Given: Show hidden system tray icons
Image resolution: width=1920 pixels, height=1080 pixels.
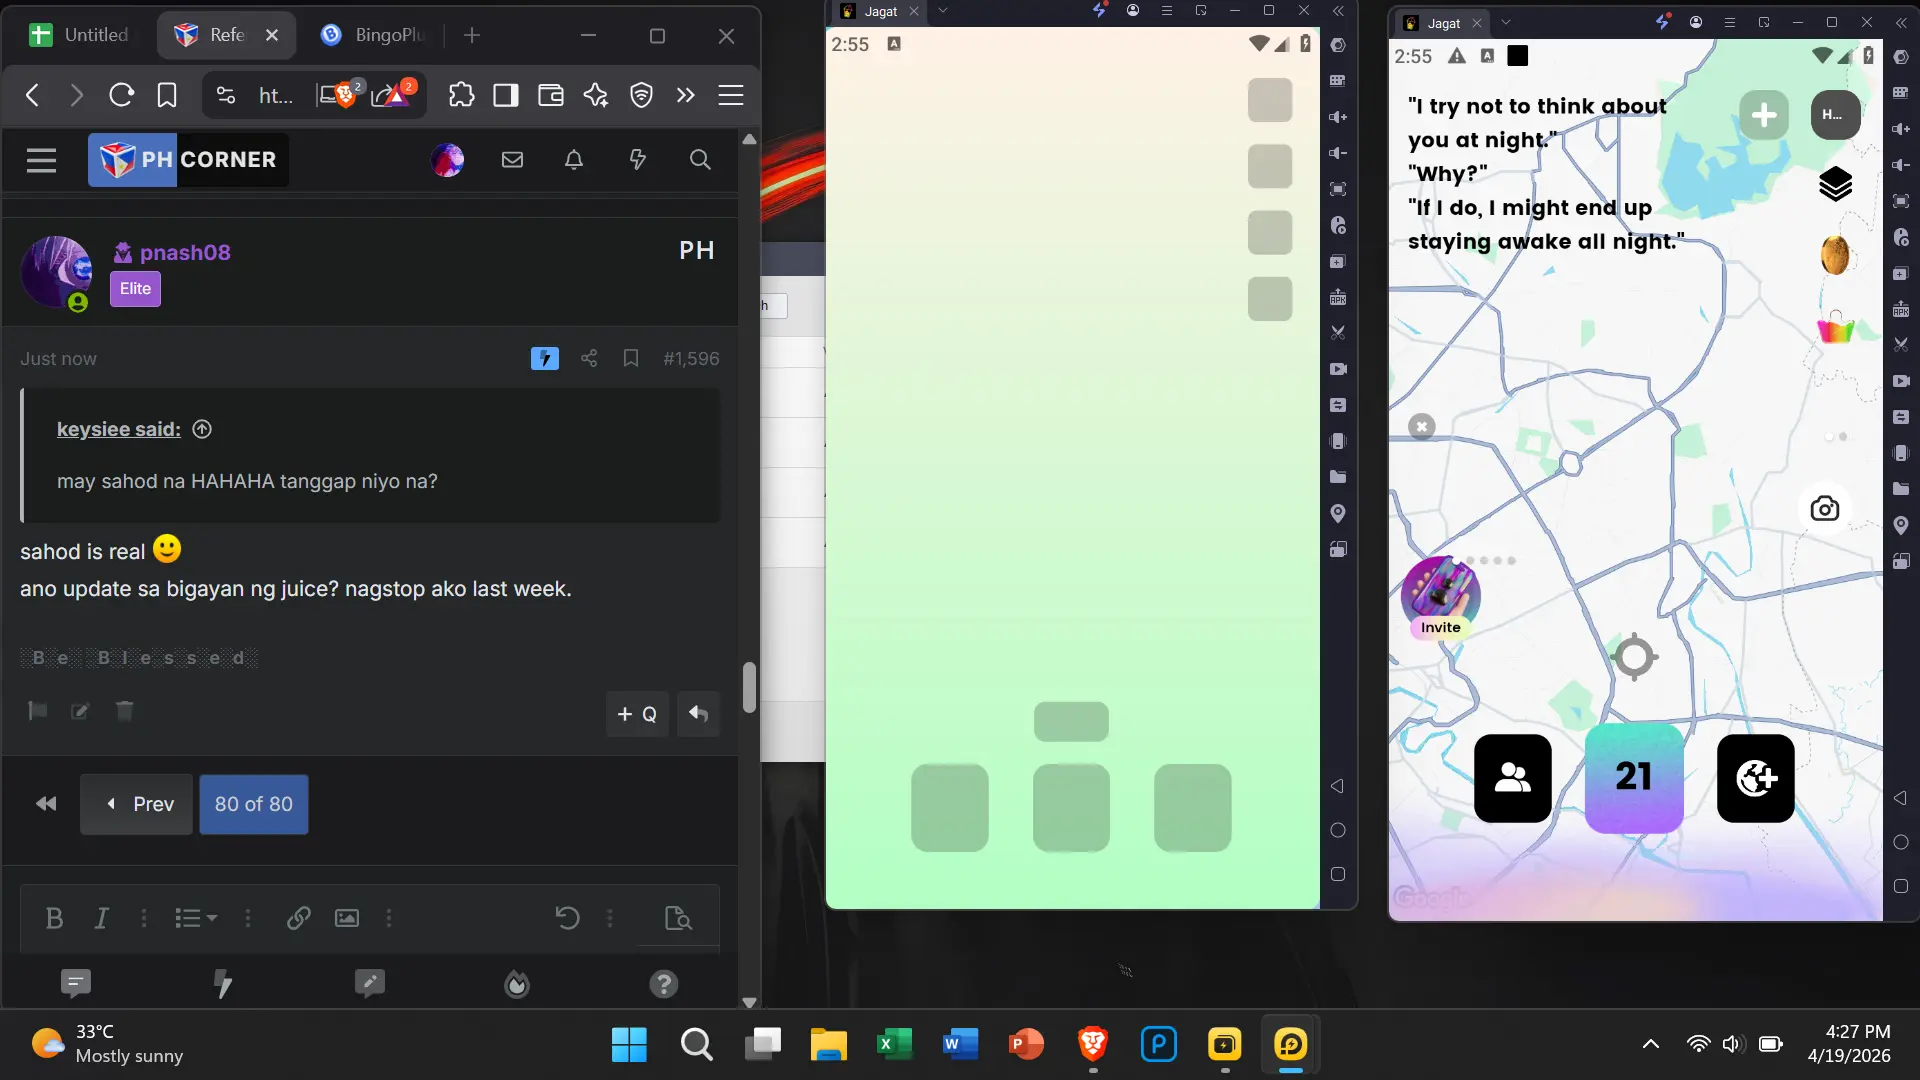Looking at the screenshot, I should coord(1651,1044).
